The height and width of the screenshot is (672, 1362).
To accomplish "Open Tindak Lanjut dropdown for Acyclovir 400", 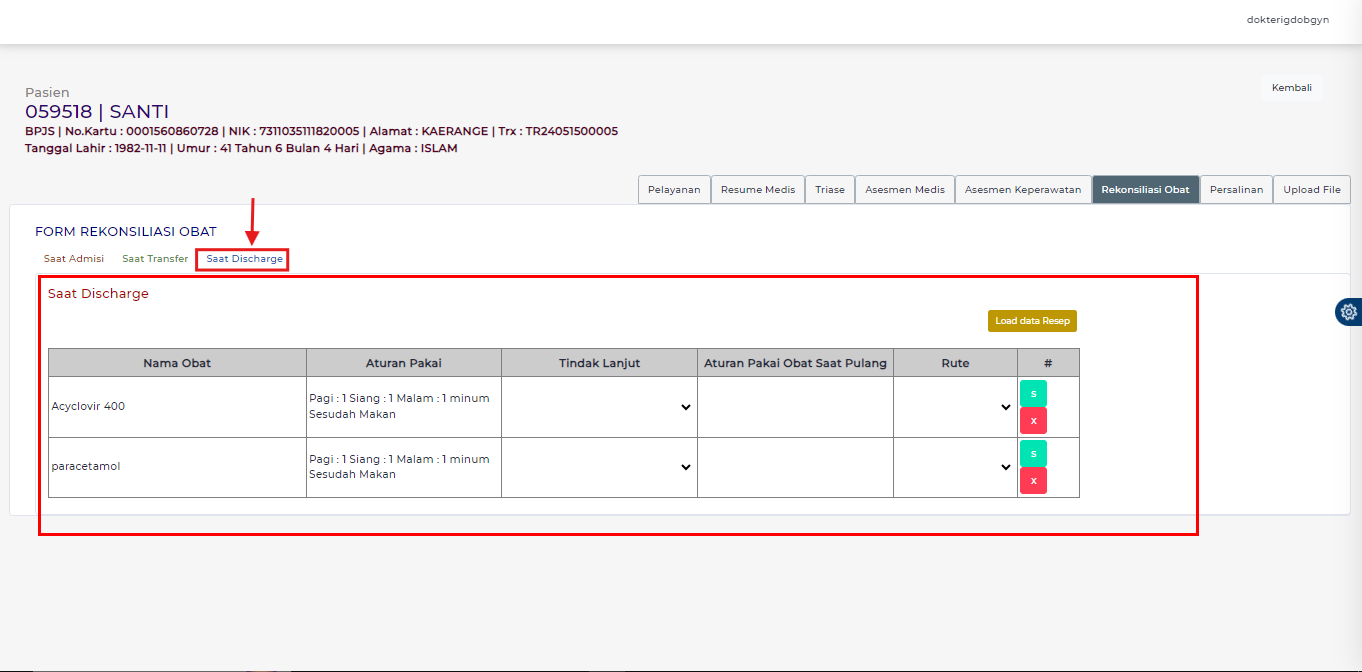I will (x=599, y=407).
